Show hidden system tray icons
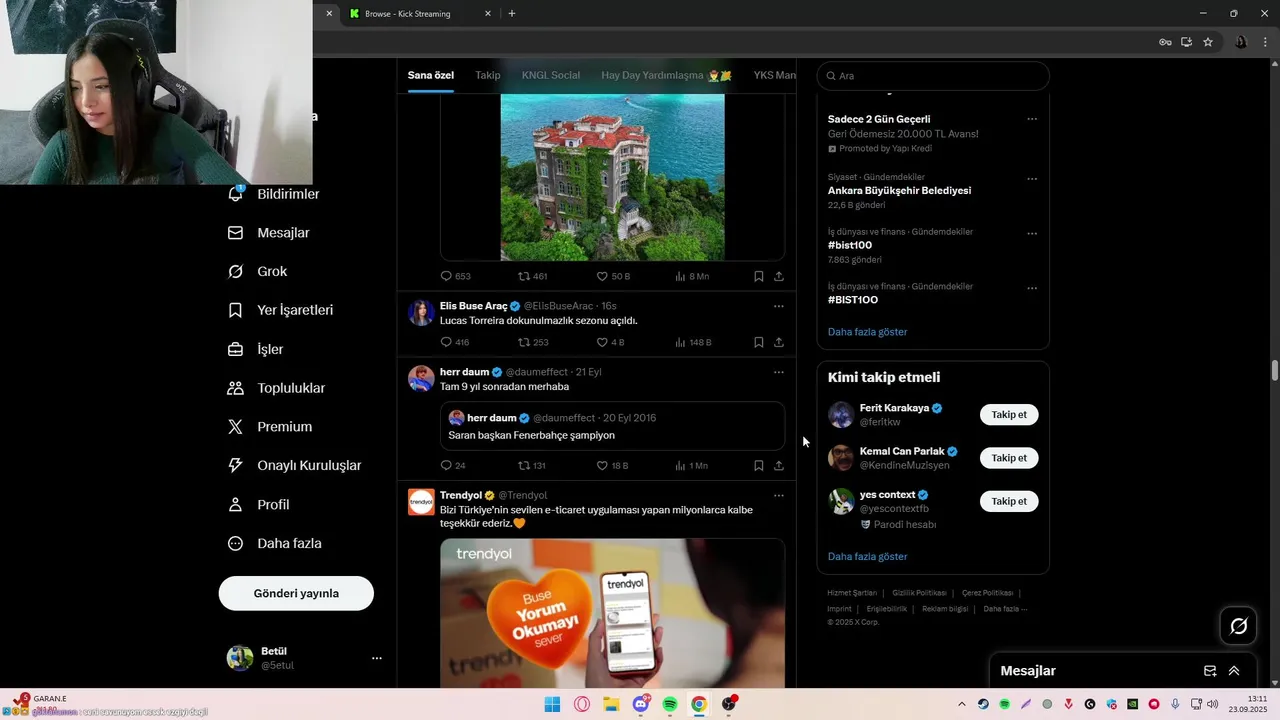Screen dimensions: 1280x720 pyautogui.click(x=962, y=704)
